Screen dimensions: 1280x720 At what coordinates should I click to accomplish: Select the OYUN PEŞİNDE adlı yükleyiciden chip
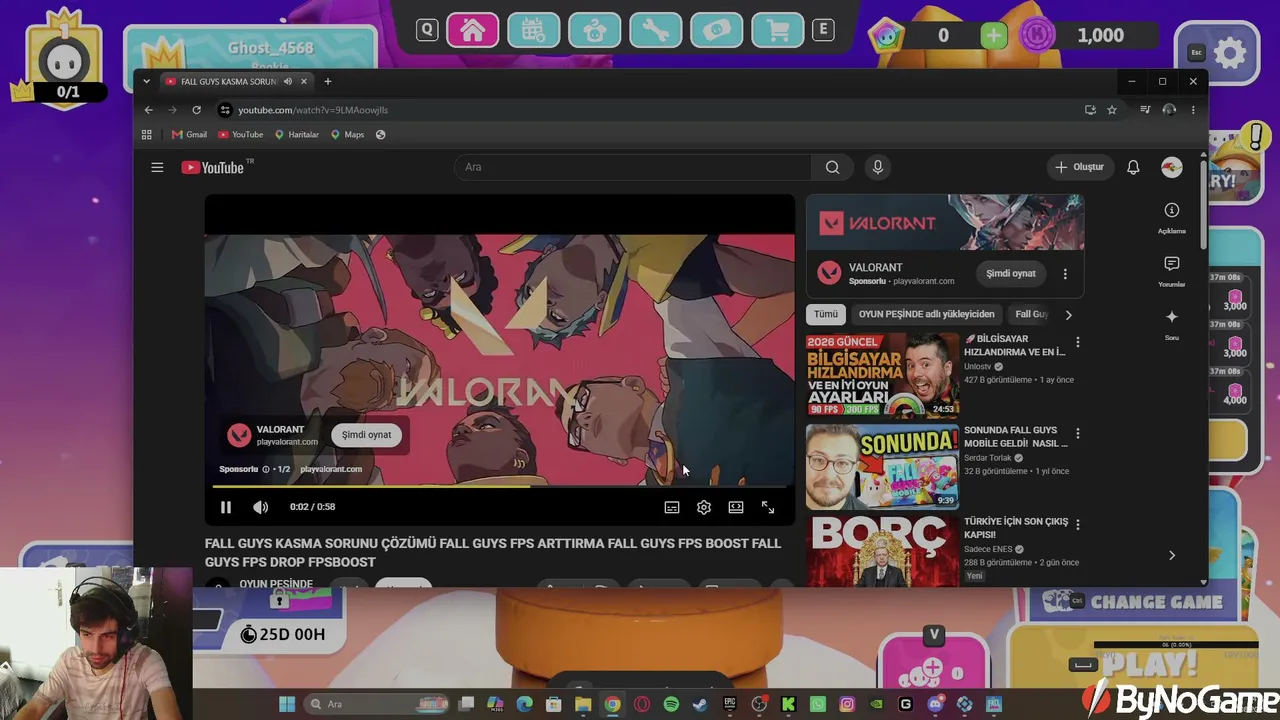click(927, 314)
